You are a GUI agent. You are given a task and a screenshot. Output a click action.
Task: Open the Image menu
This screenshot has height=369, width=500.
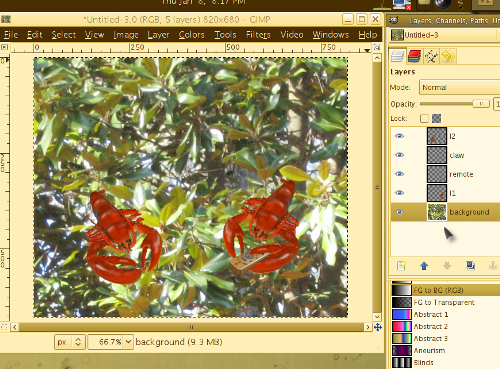point(126,35)
